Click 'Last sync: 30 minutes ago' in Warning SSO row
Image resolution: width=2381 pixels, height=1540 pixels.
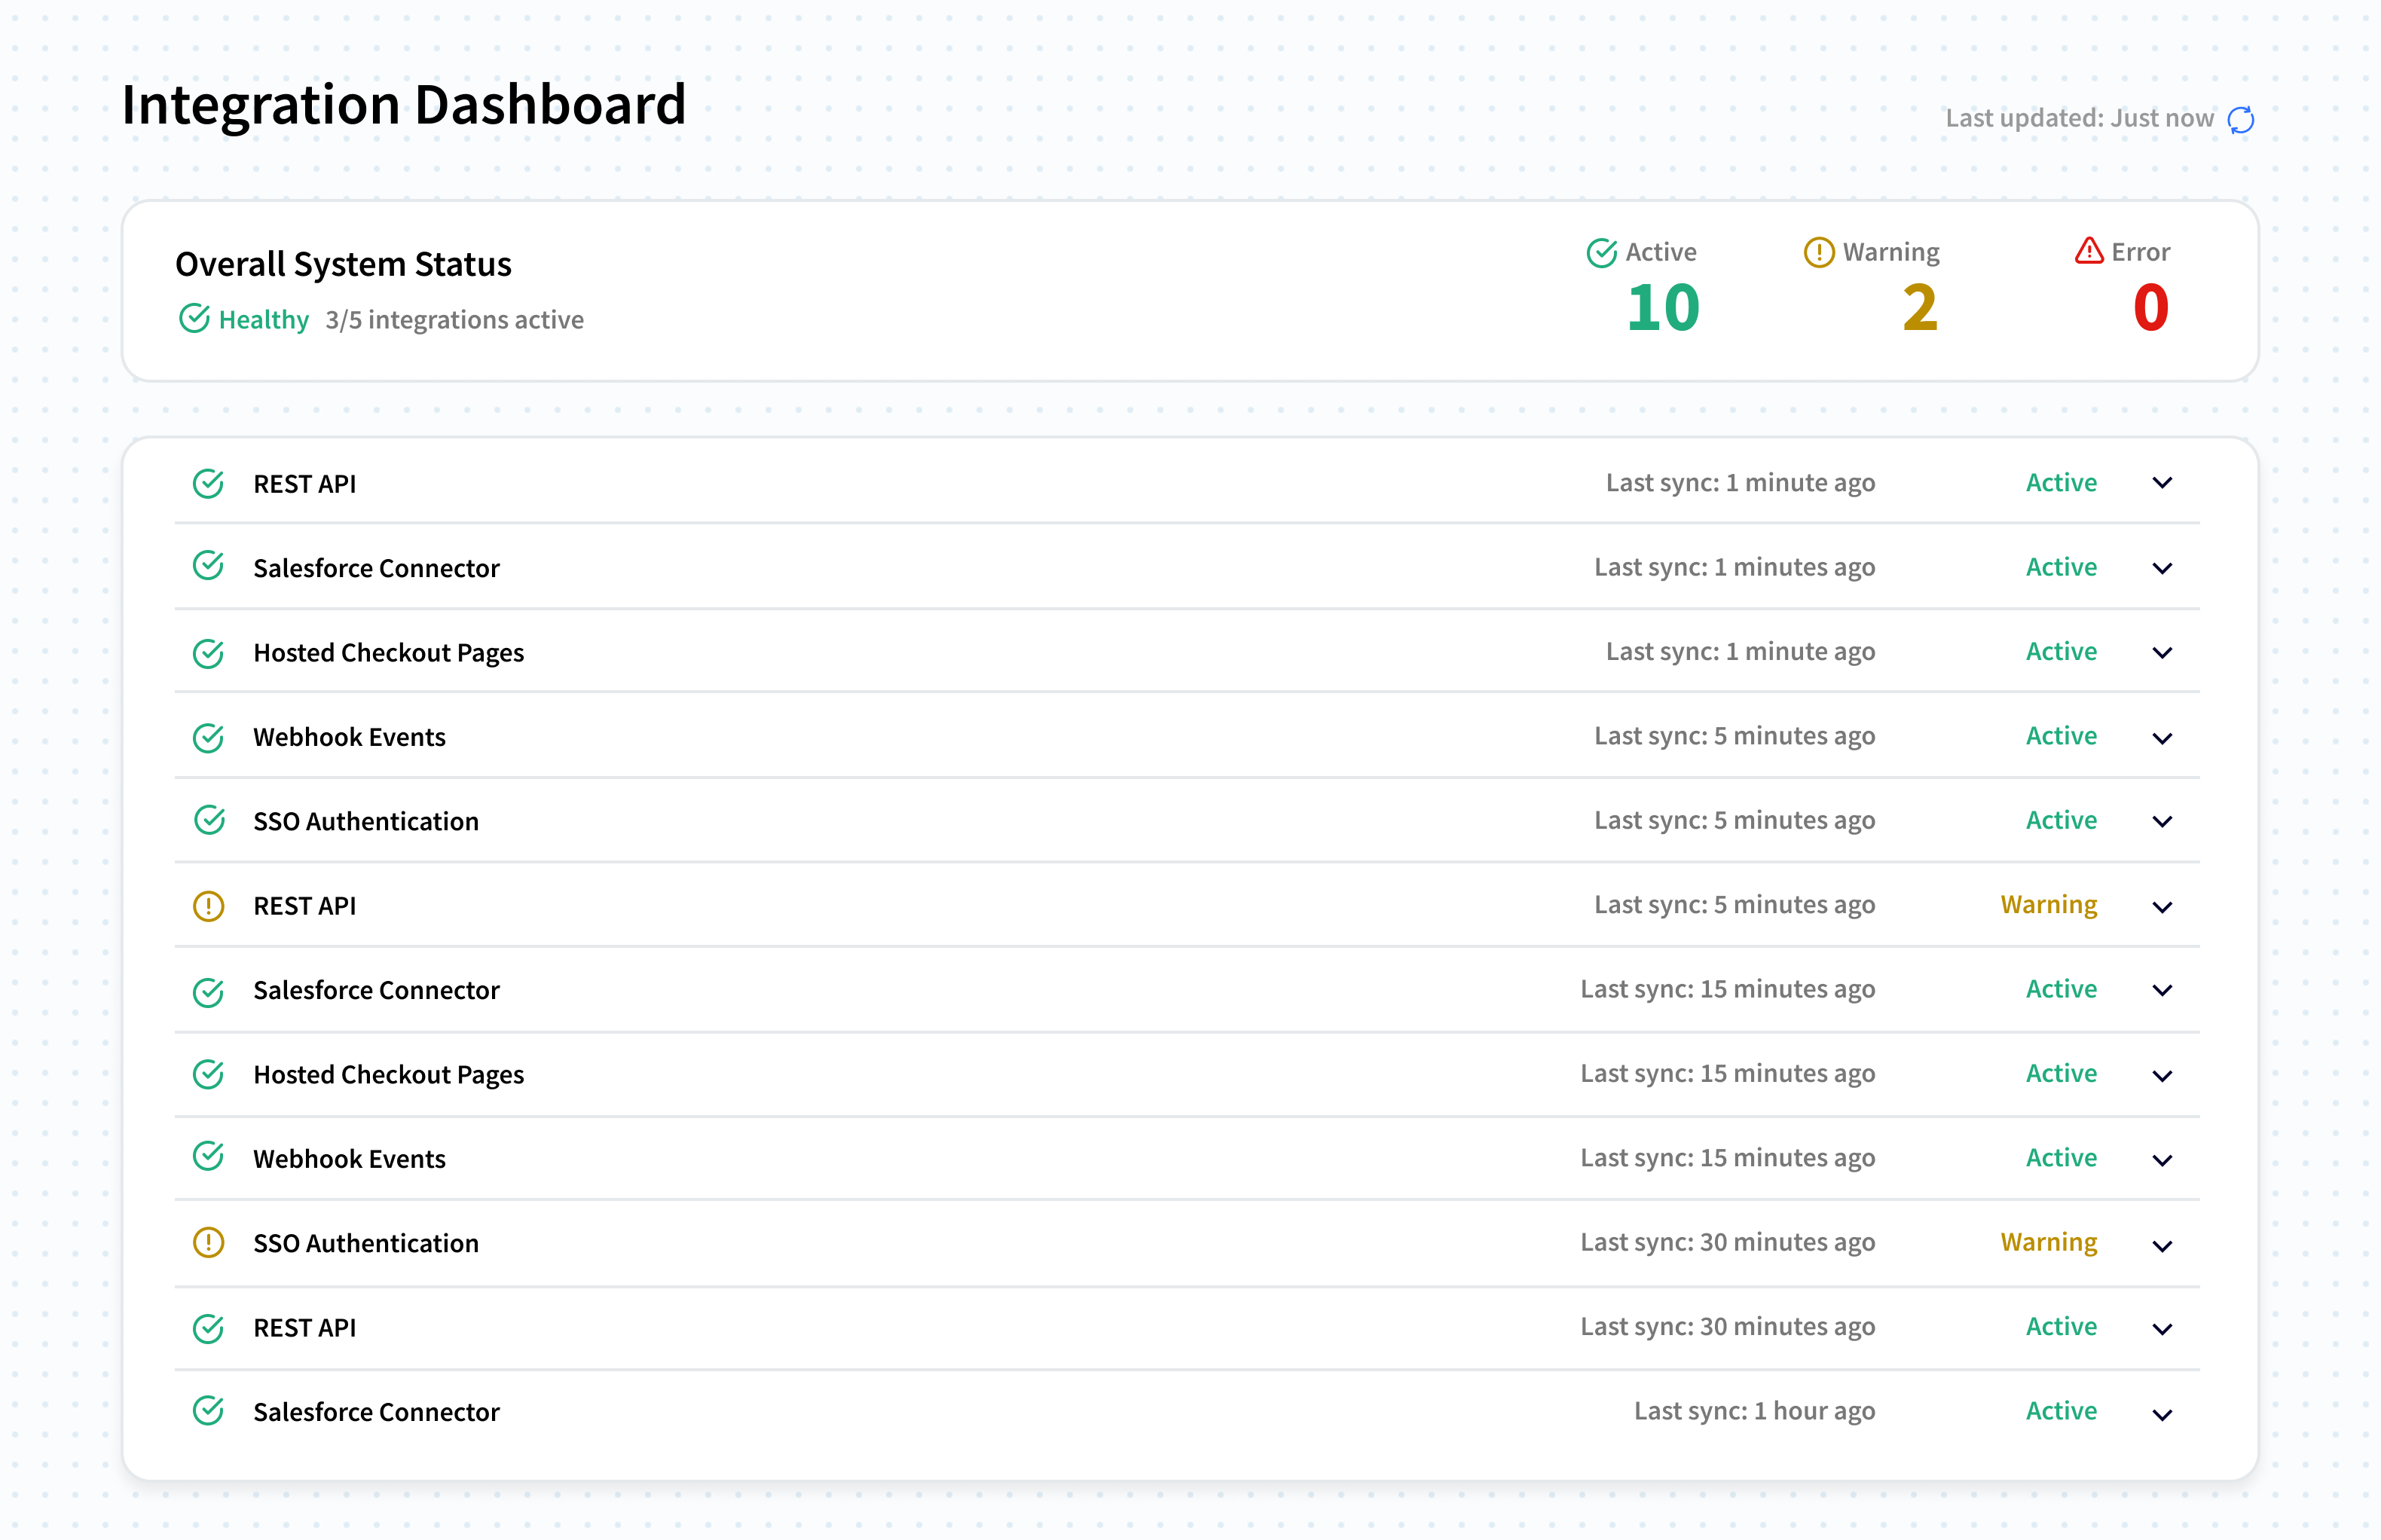(1727, 1242)
